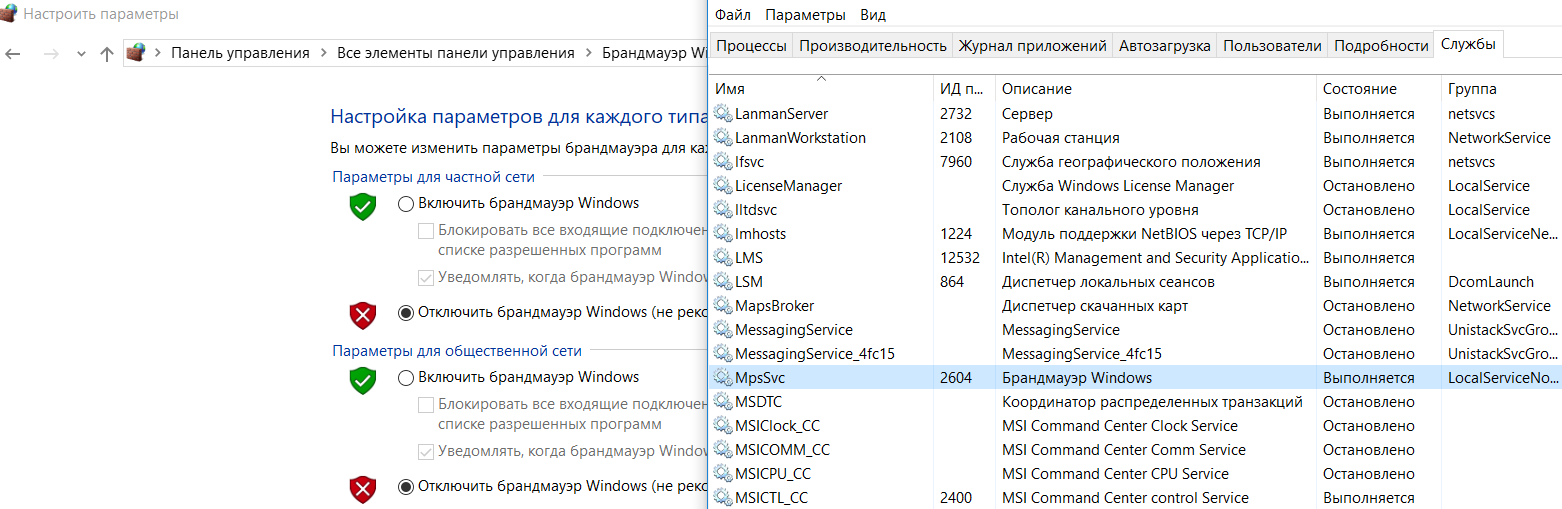Switch to the Автозагрузка tab
Image resolution: width=1562 pixels, height=509 pixels.
(1165, 45)
